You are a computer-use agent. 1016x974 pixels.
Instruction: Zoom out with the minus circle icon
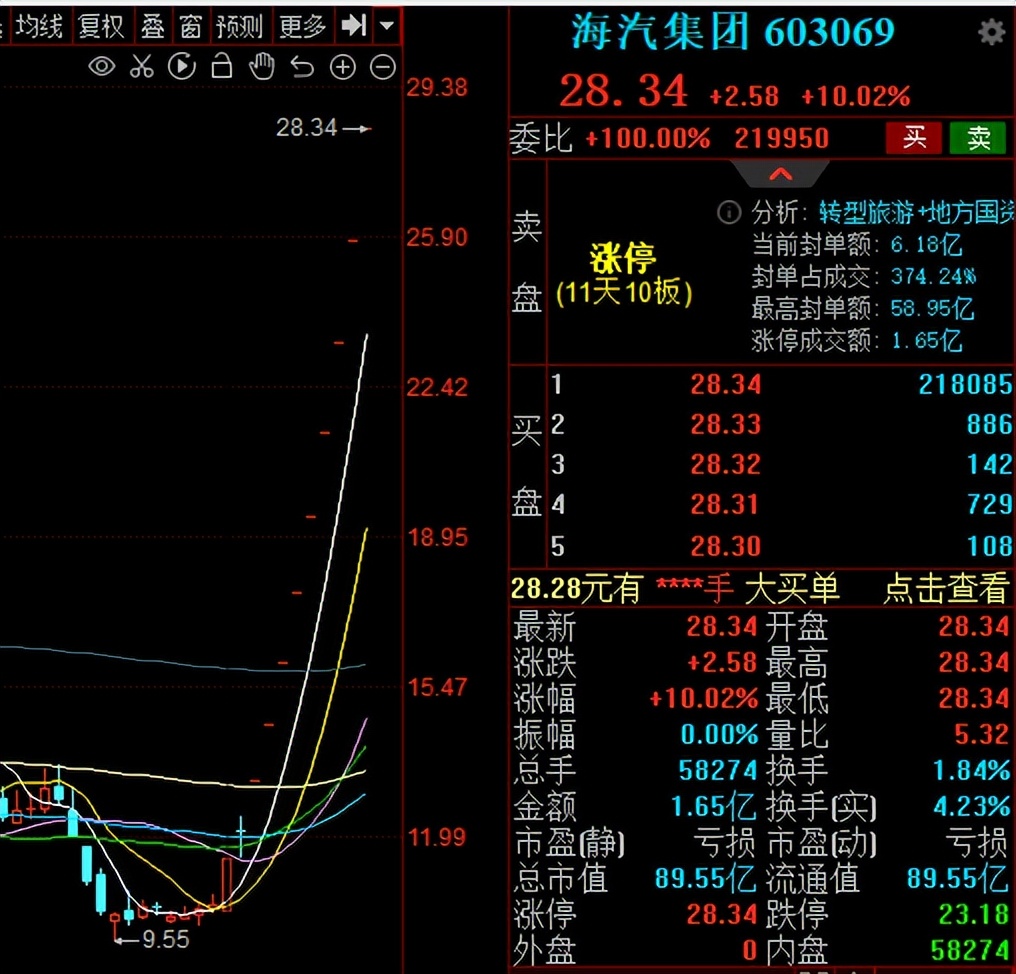tap(383, 67)
